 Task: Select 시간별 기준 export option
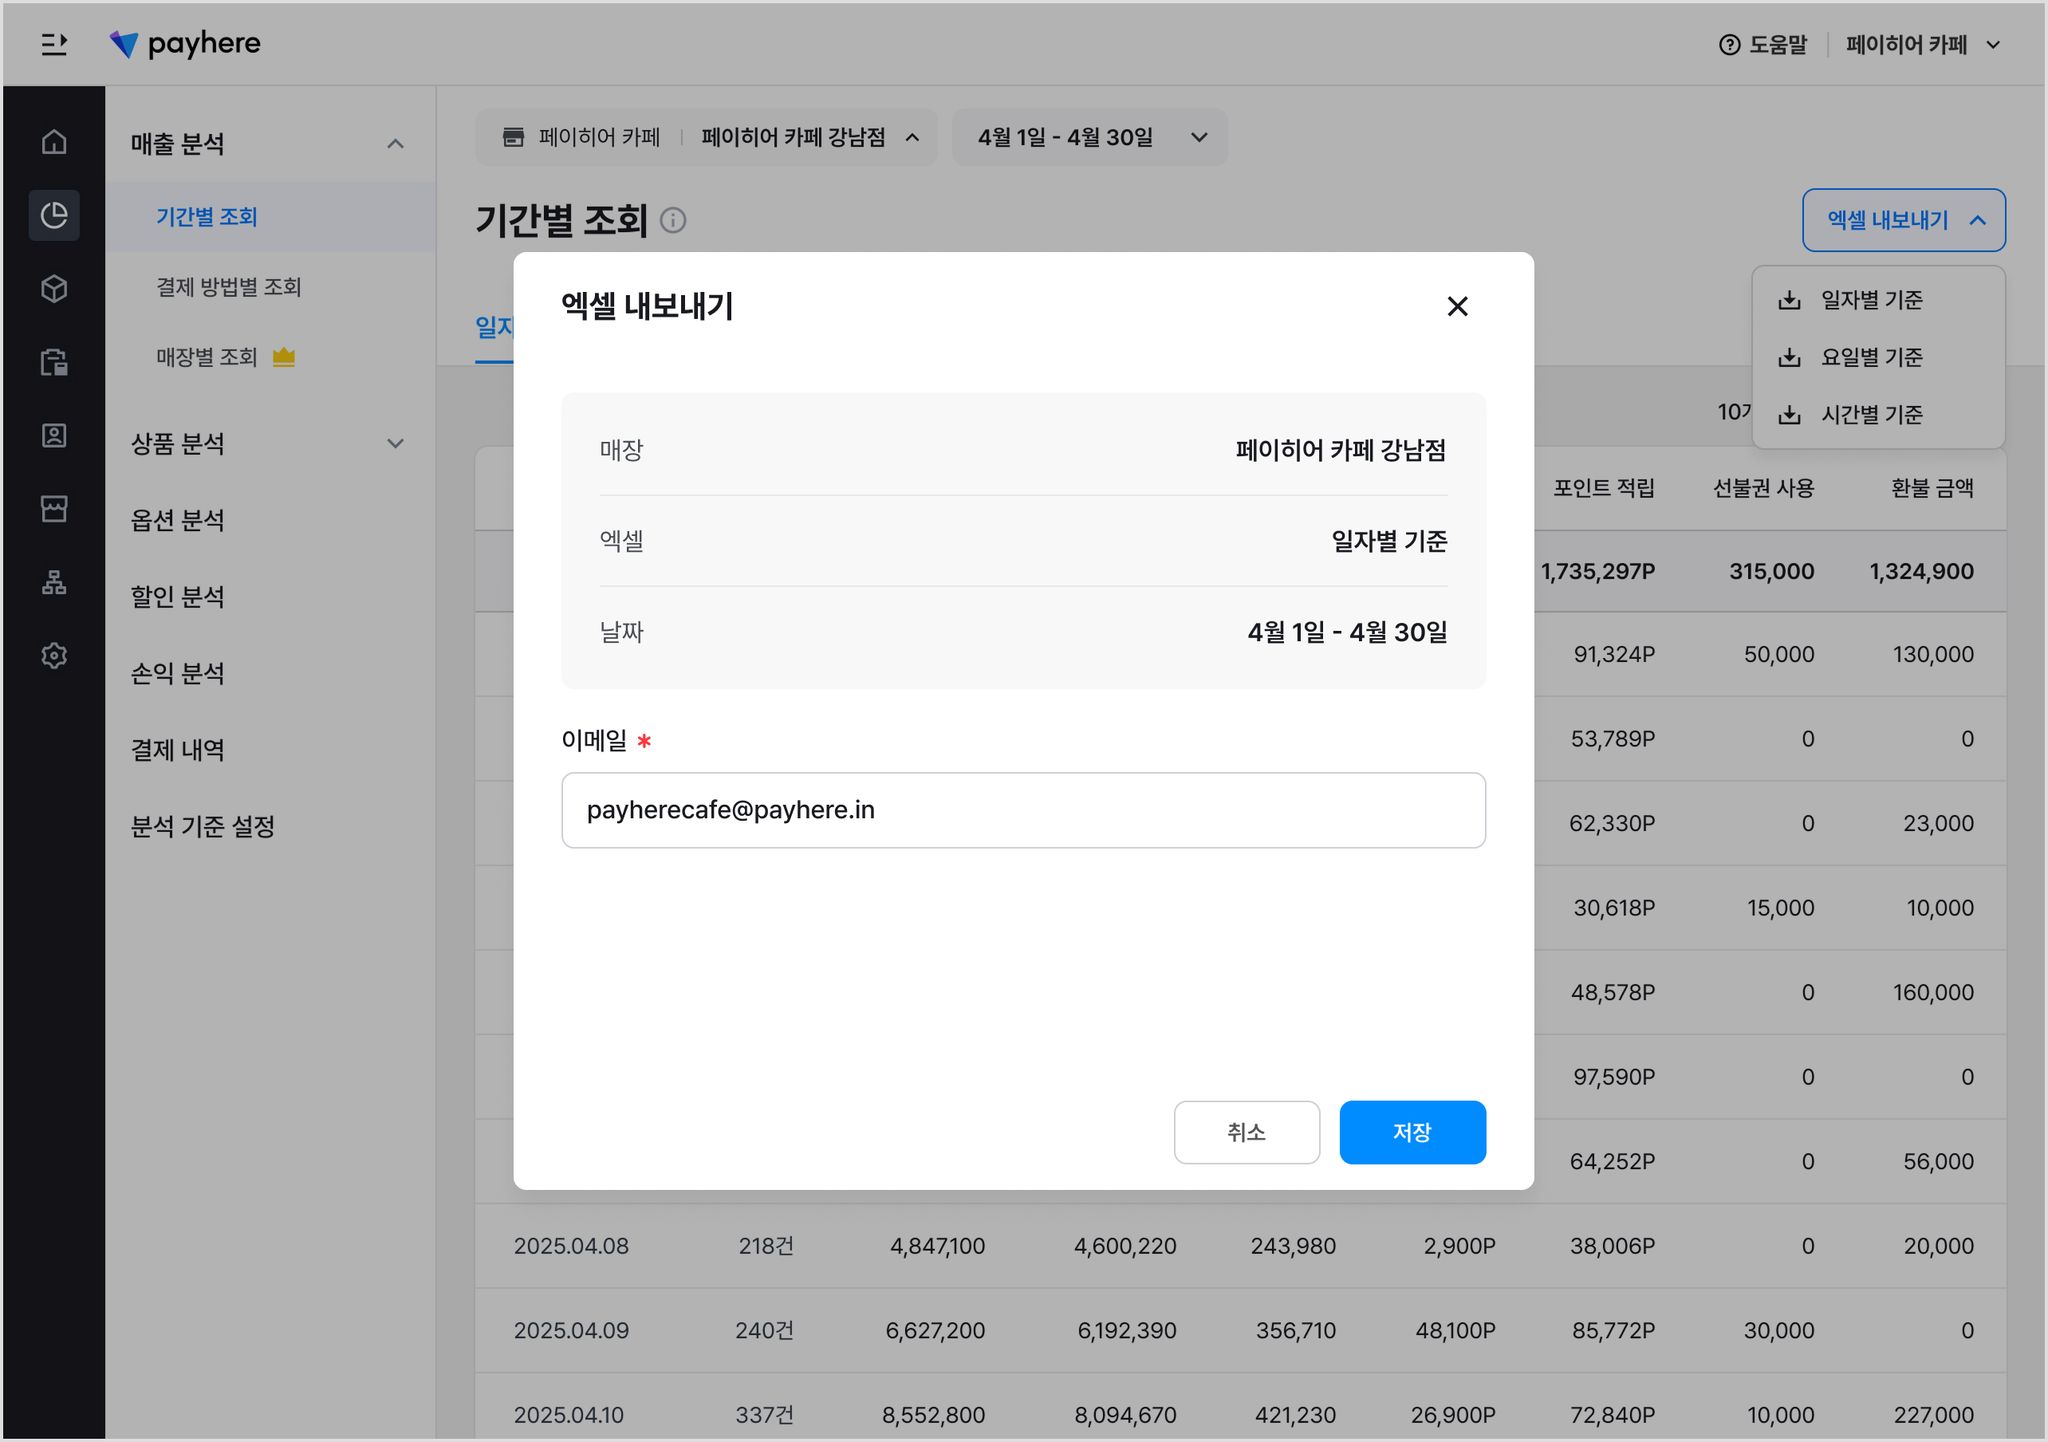click(1878, 414)
